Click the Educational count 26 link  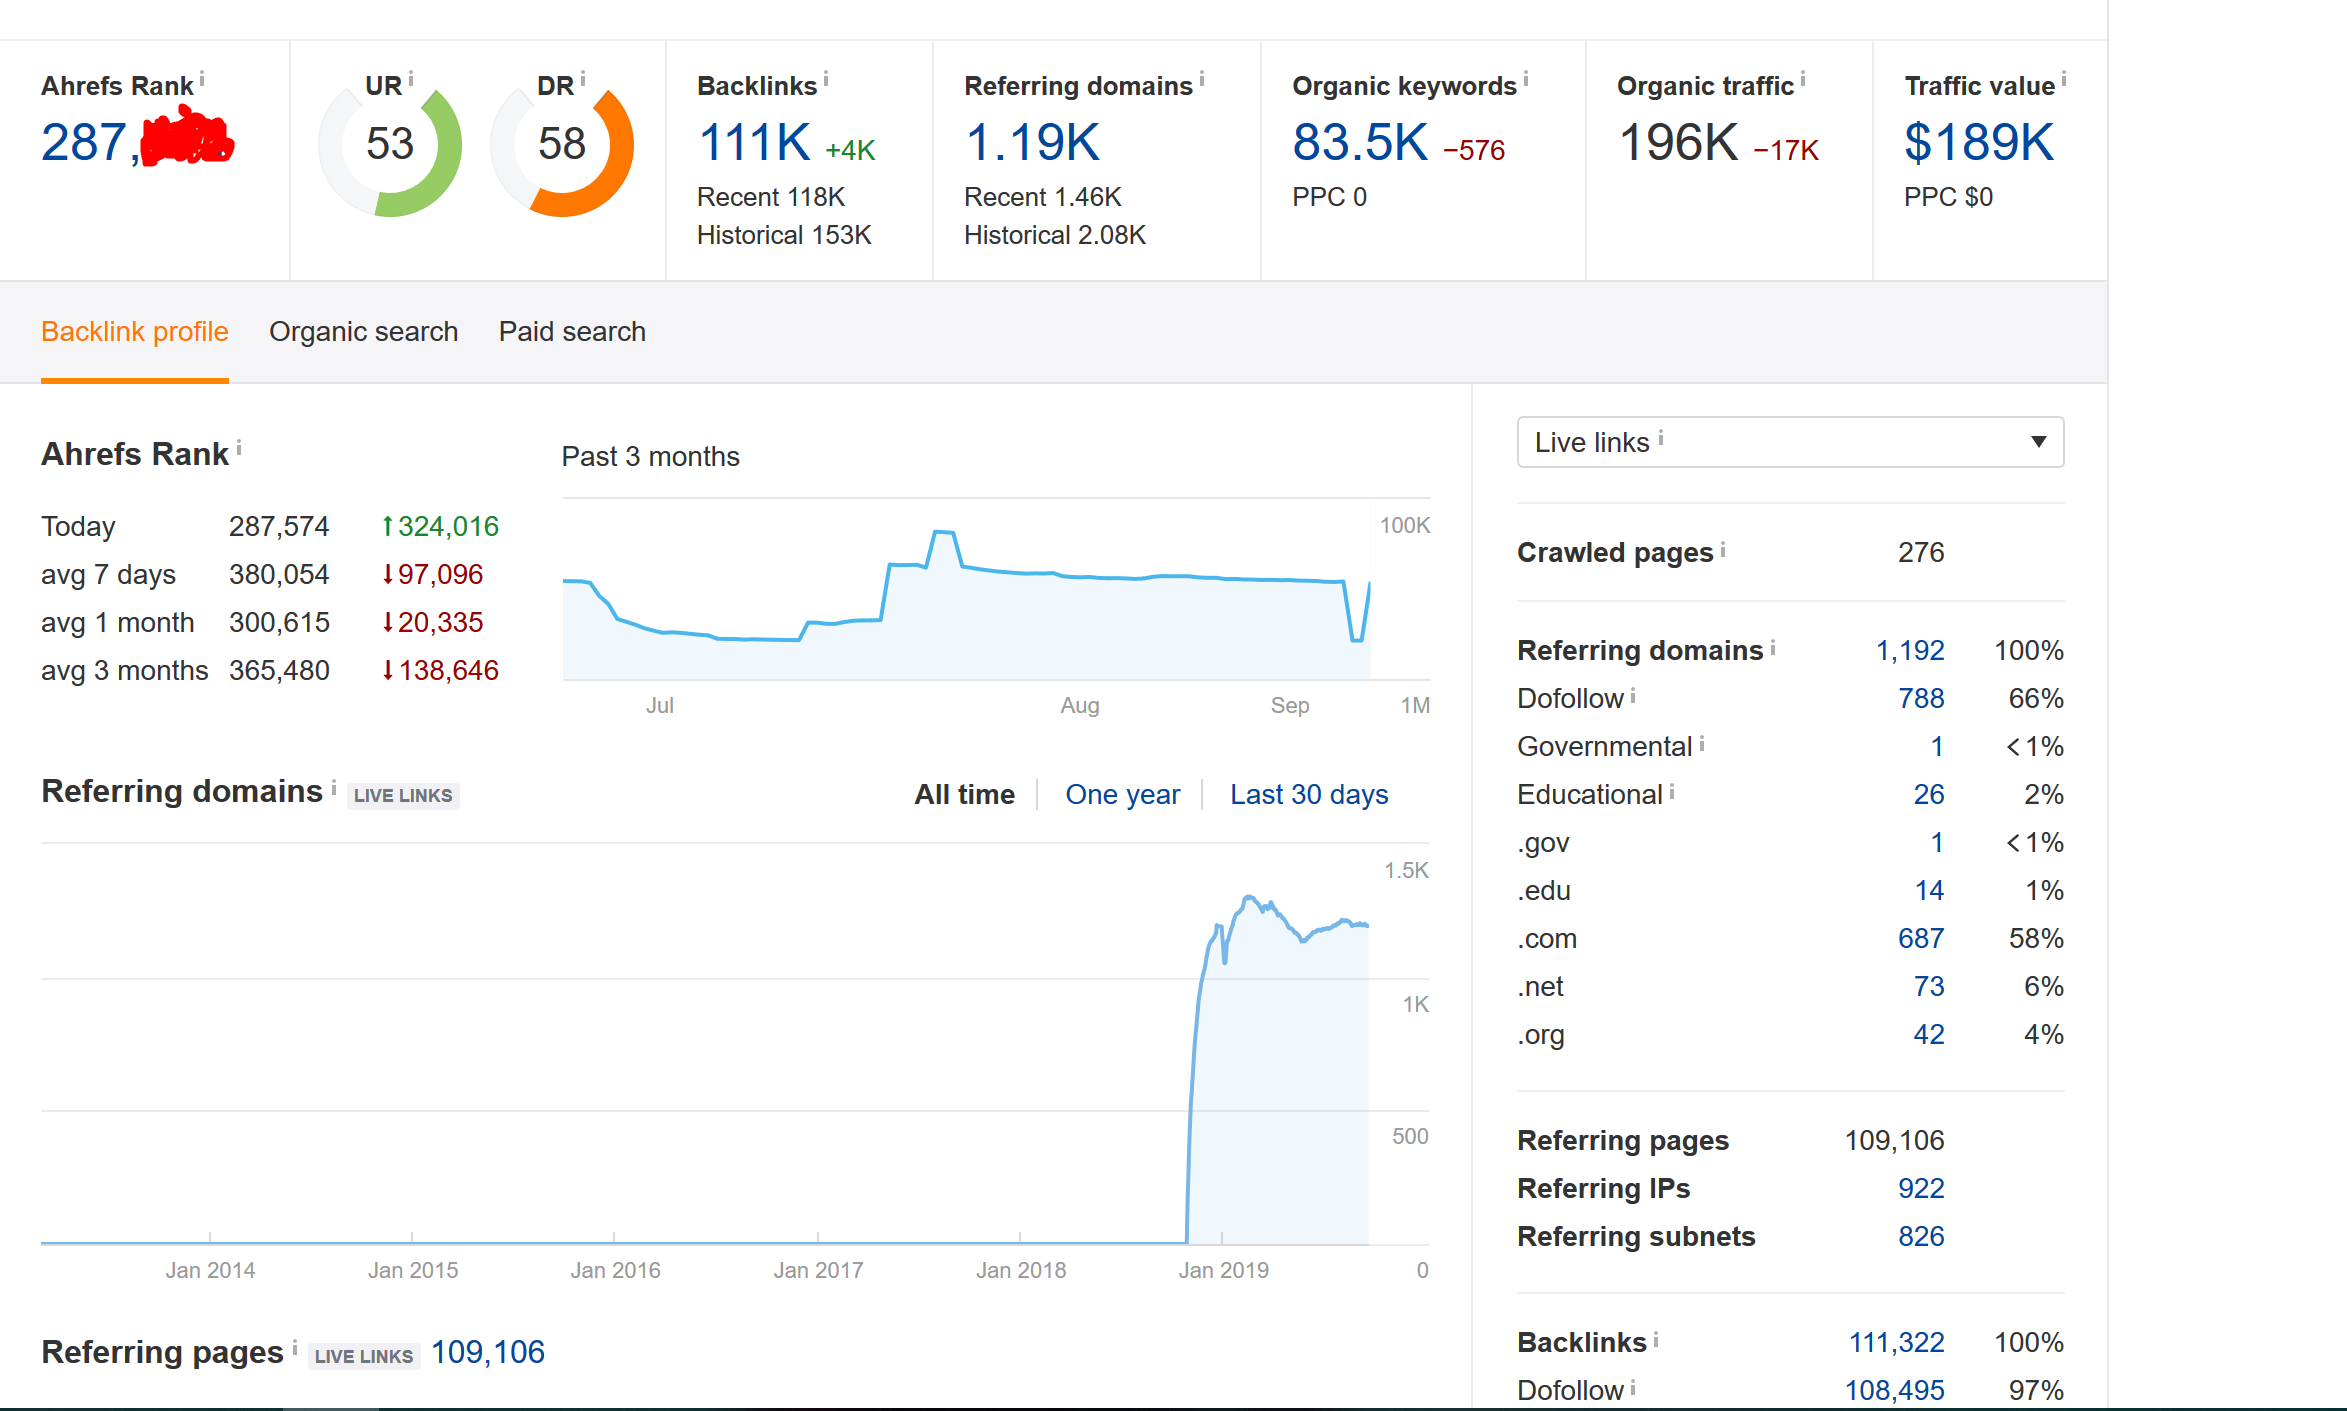(1929, 795)
